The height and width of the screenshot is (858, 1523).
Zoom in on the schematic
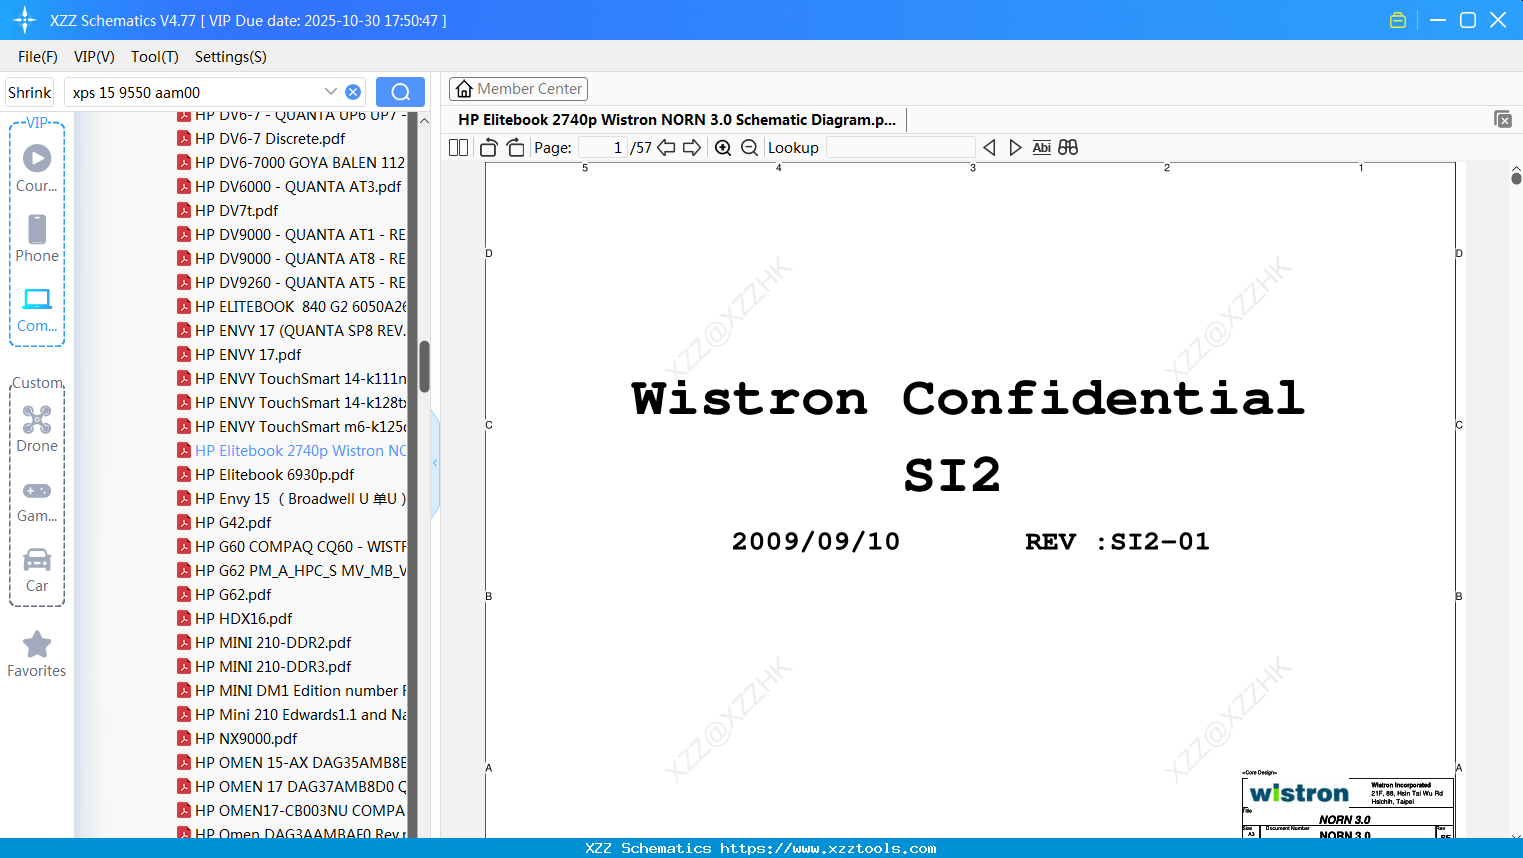[x=723, y=147]
